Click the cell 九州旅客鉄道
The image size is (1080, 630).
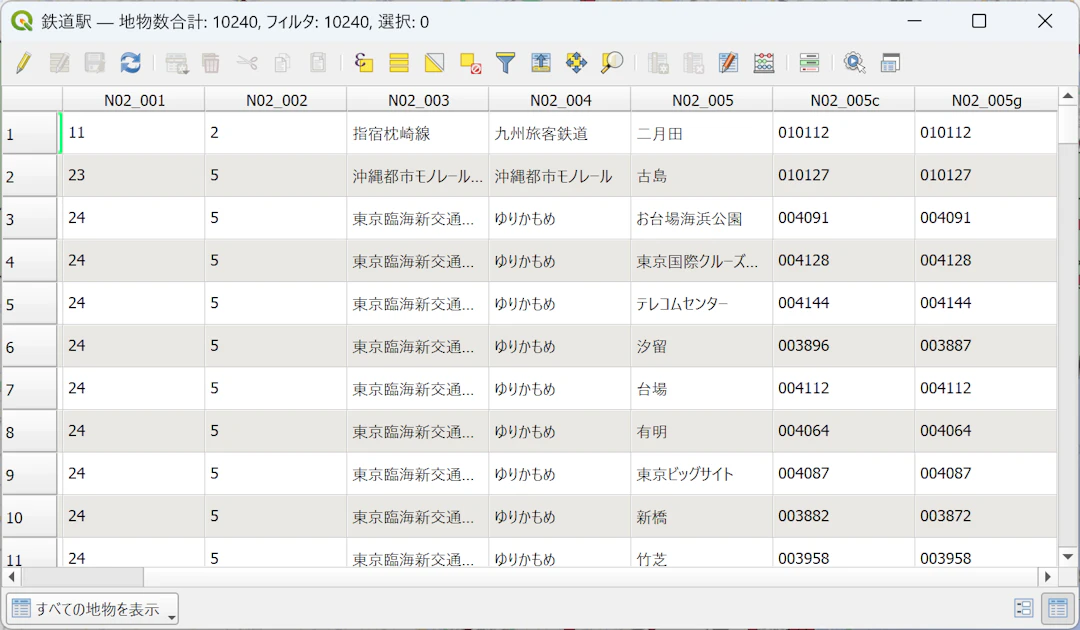click(559, 133)
